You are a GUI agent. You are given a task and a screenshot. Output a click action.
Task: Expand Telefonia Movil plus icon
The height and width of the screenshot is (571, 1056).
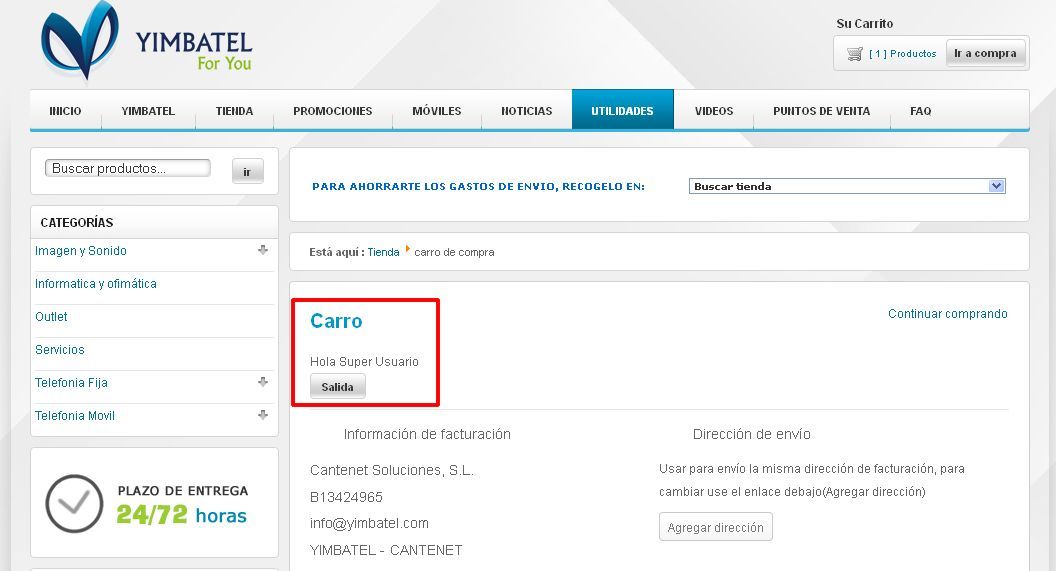coord(263,415)
